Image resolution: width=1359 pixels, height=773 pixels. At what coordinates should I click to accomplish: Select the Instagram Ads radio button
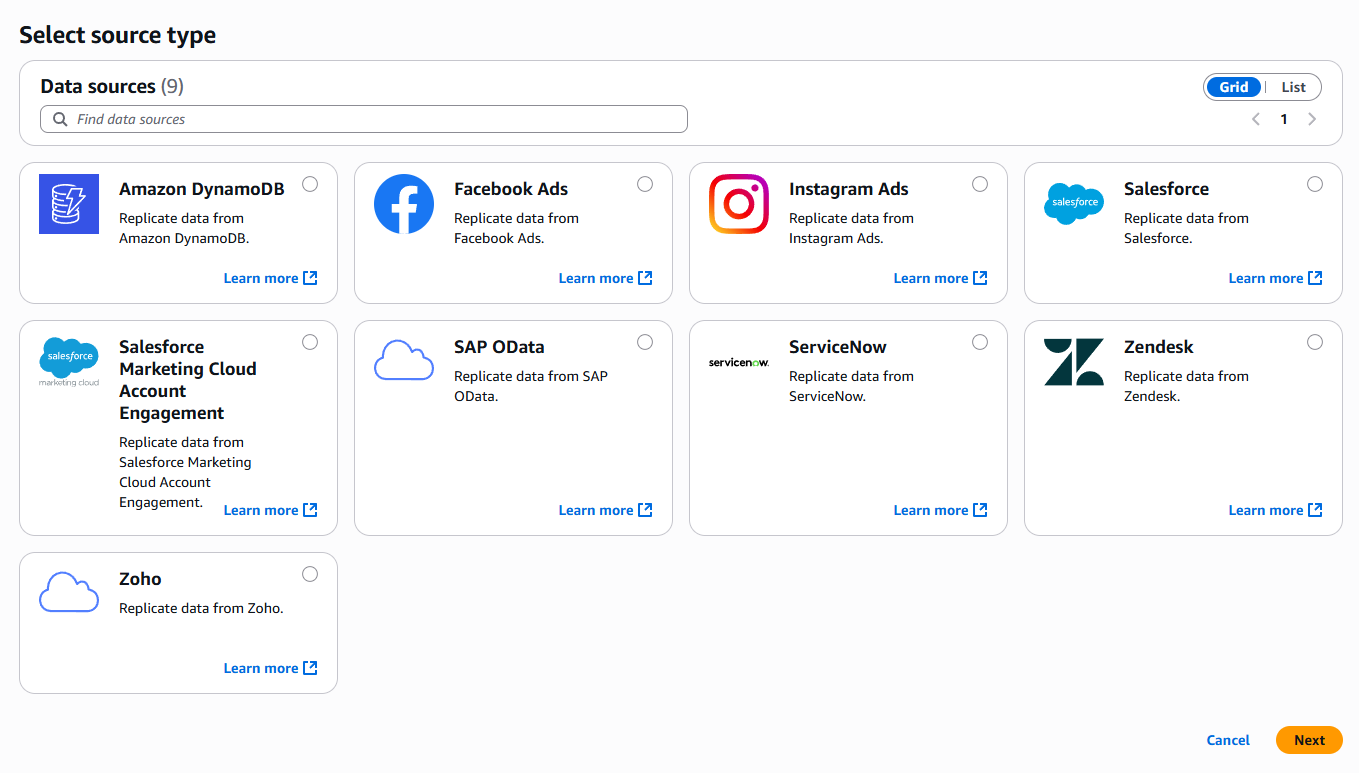[980, 184]
